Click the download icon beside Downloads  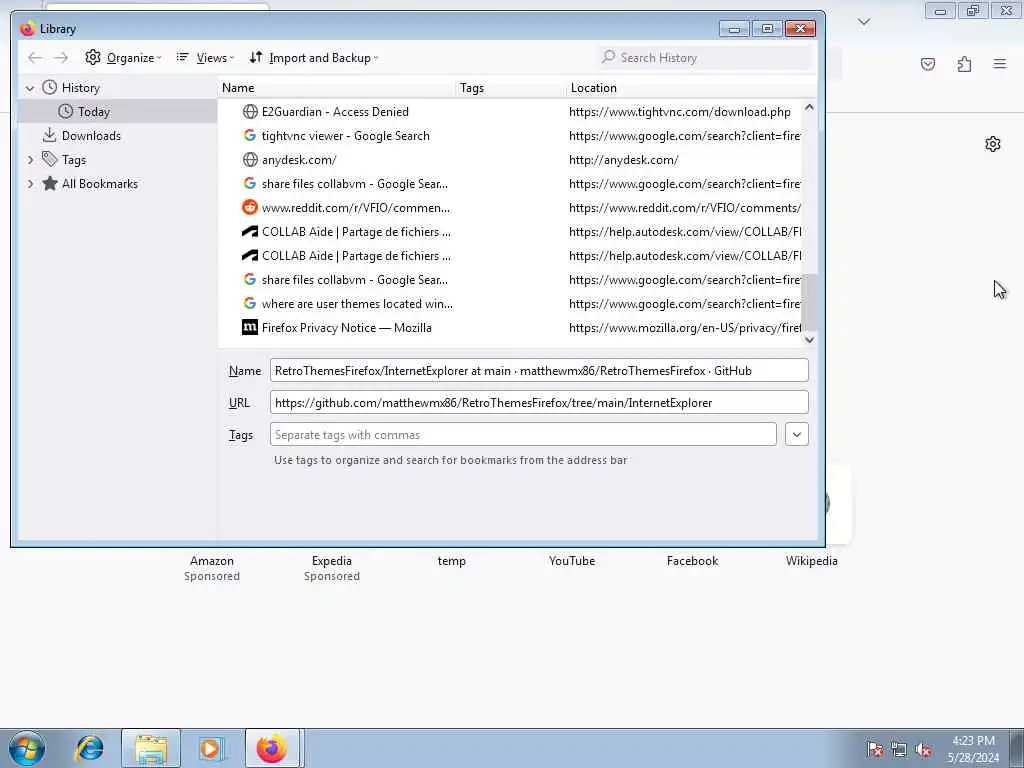(x=49, y=136)
